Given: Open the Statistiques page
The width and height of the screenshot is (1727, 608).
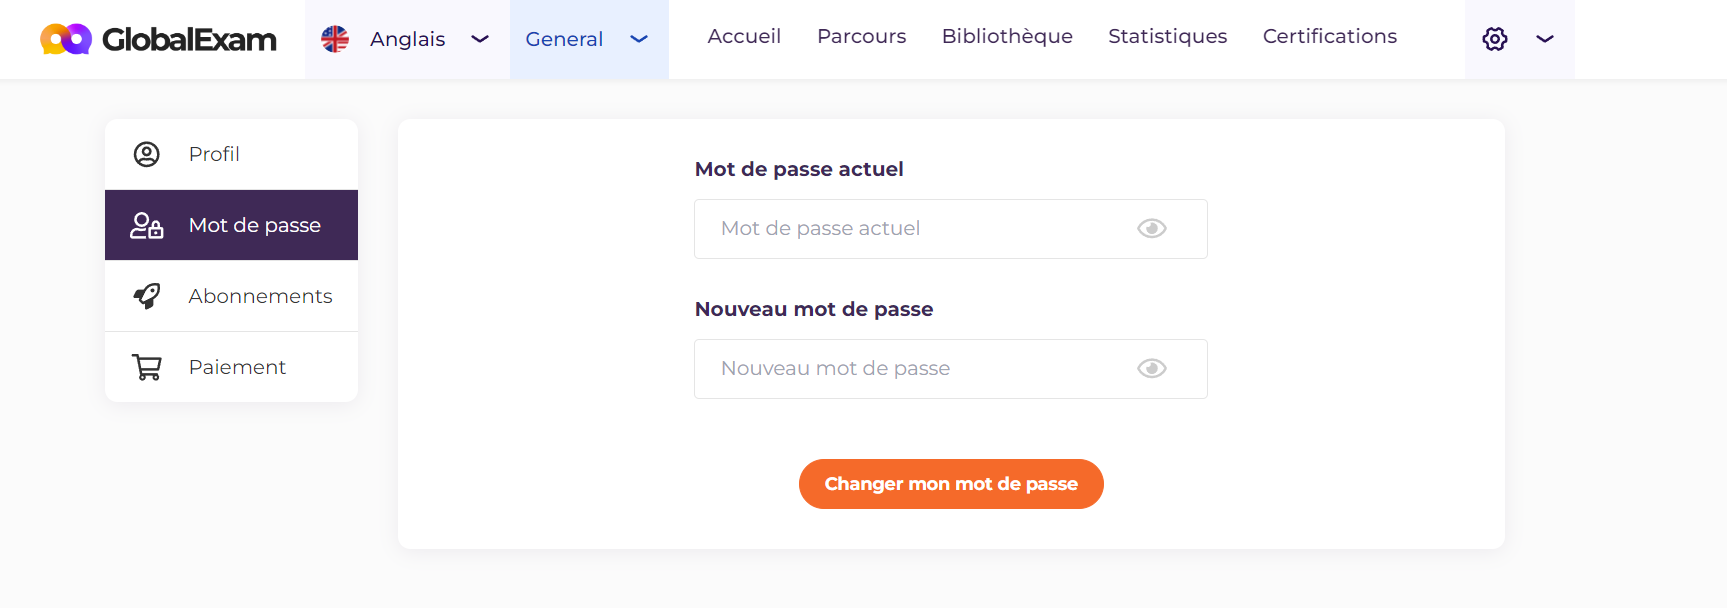Looking at the screenshot, I should [1168, 36].
